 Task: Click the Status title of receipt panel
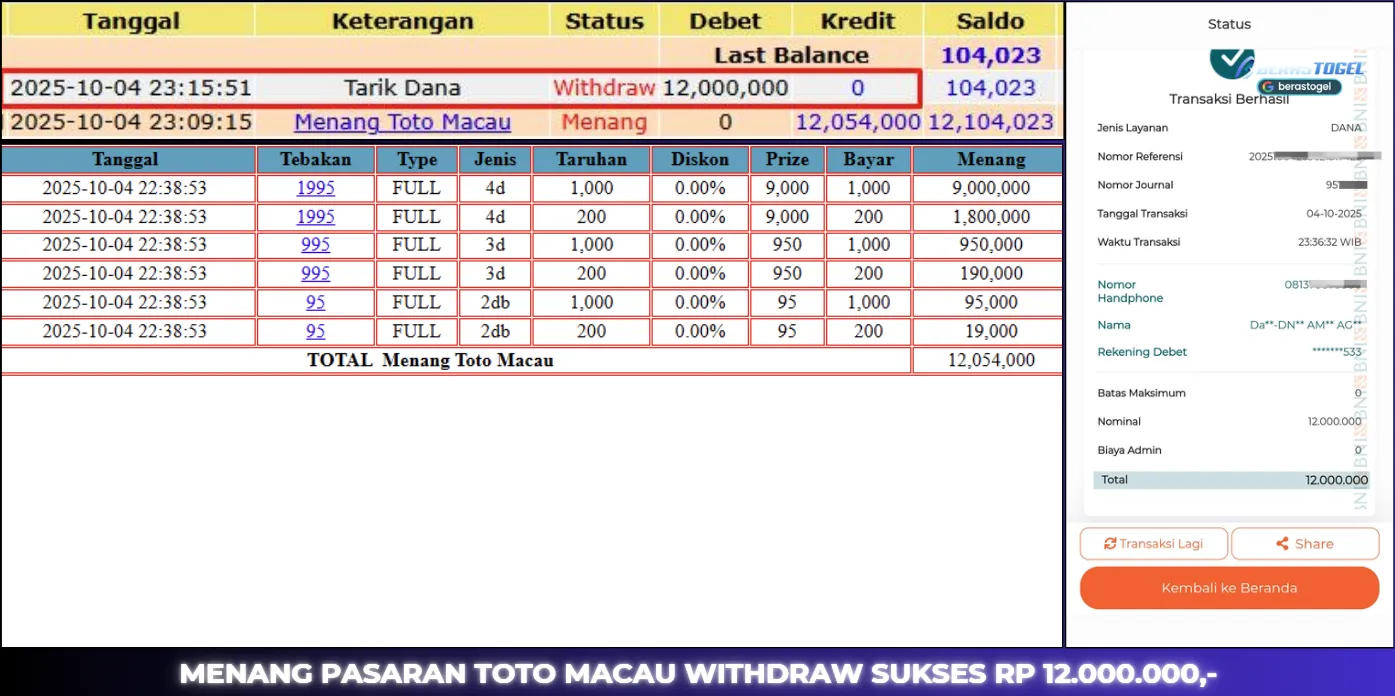coord(1229,24)
